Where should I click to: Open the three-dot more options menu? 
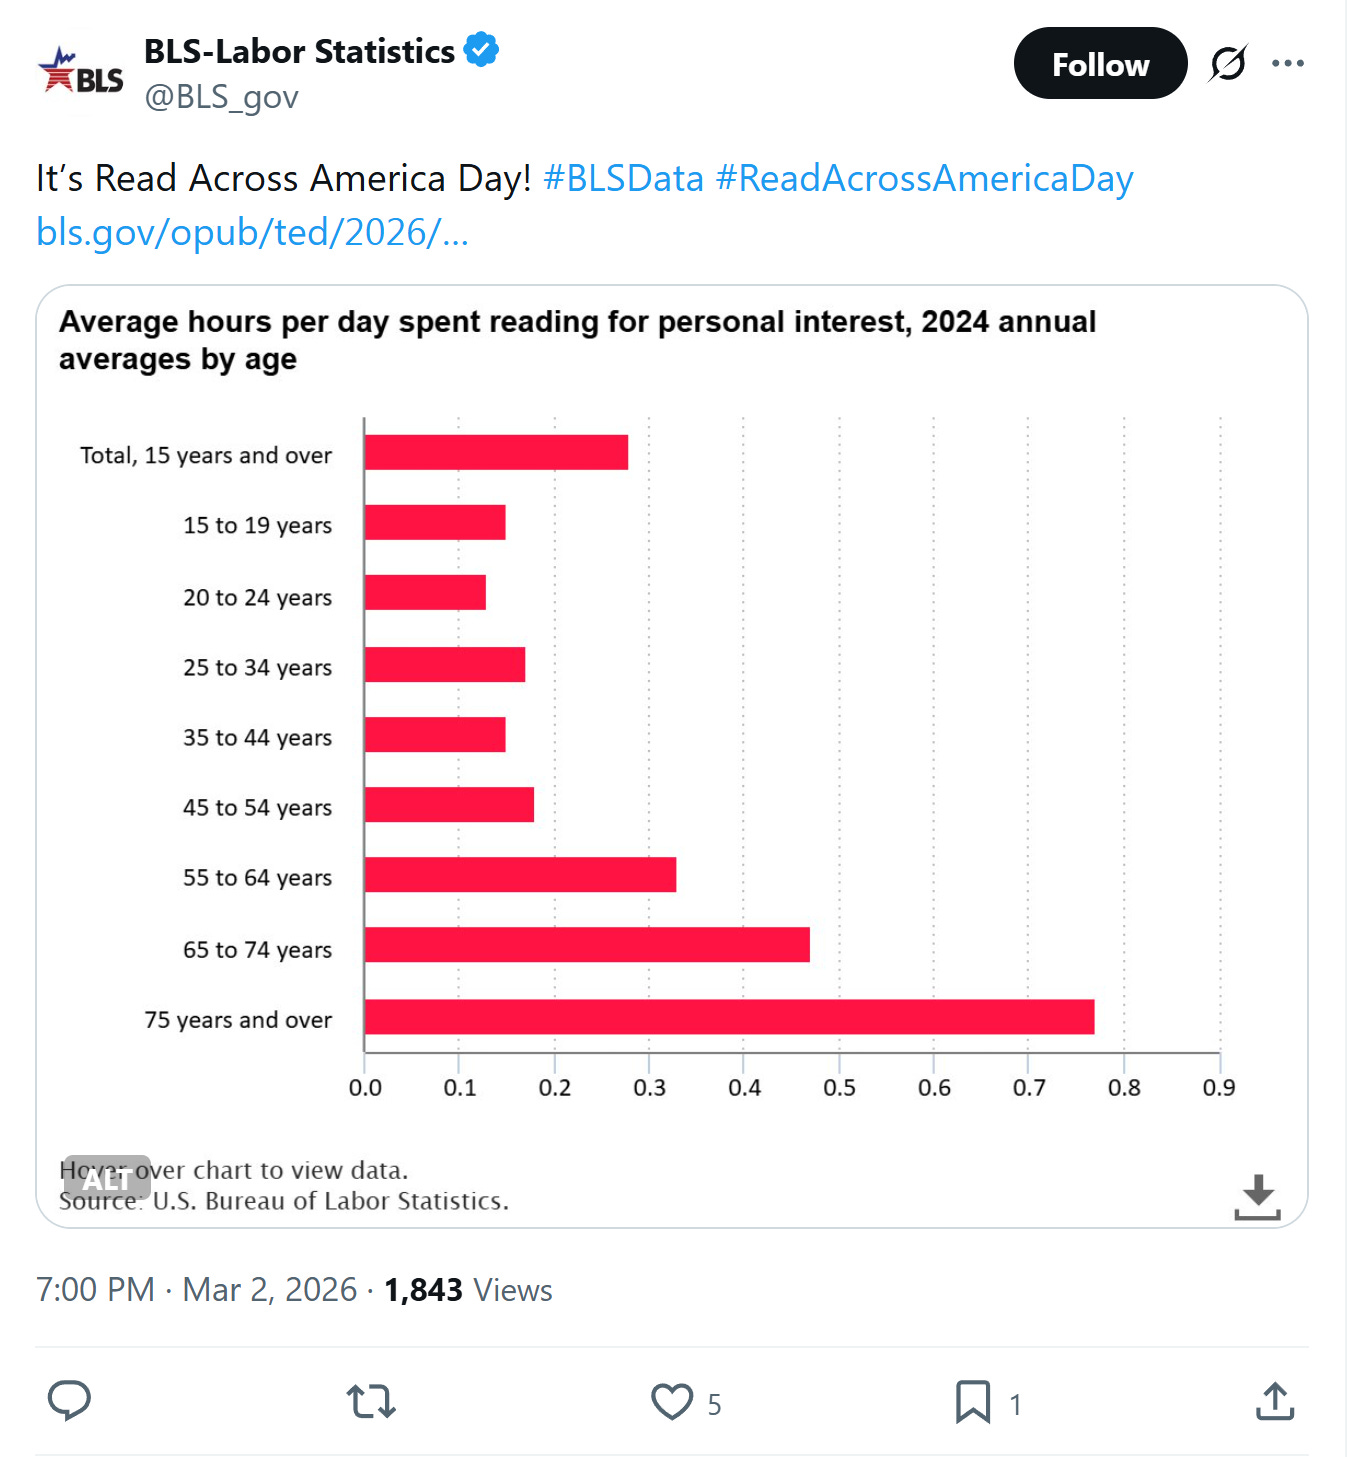point(1287,64)
